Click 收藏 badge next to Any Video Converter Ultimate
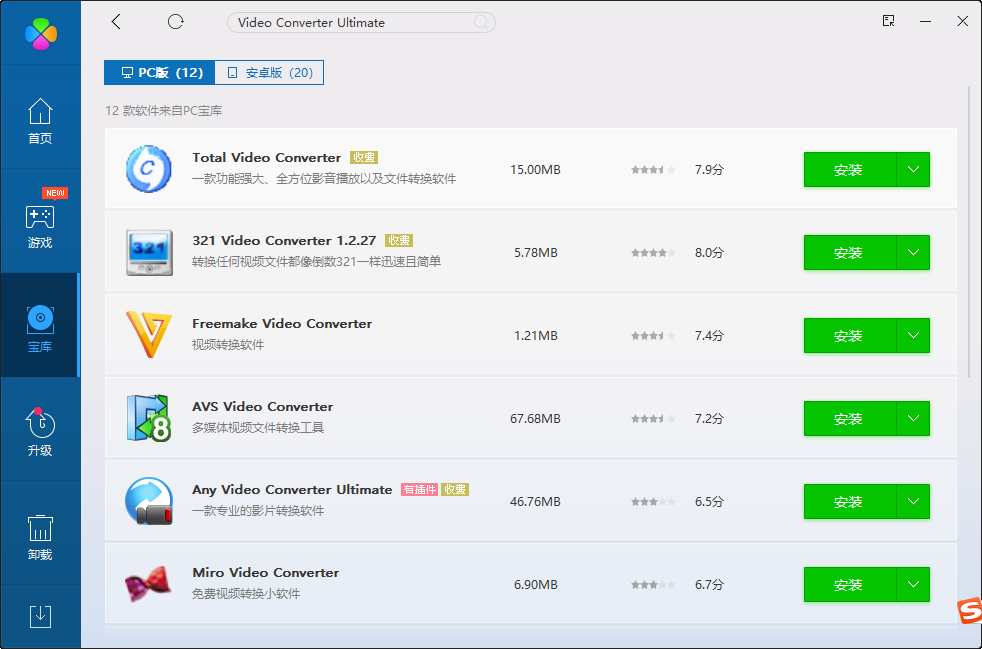The image size is (982, 649). [x=455, y=490]
